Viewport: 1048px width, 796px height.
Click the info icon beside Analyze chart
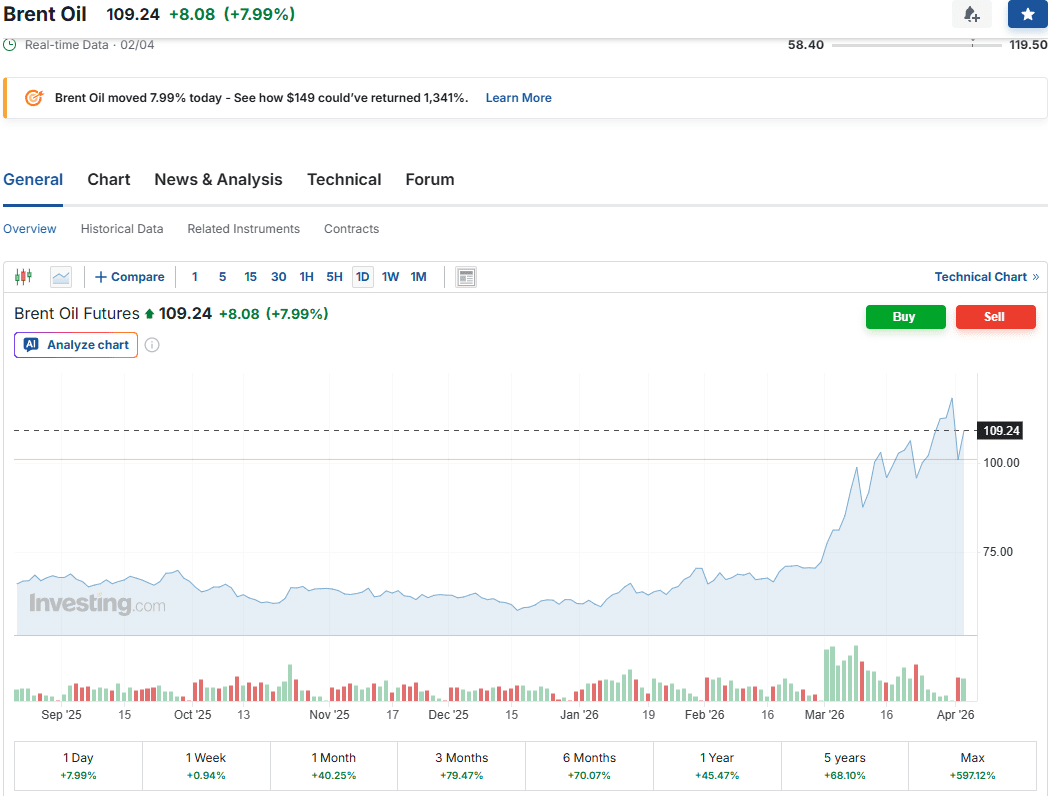coord(152,345)
